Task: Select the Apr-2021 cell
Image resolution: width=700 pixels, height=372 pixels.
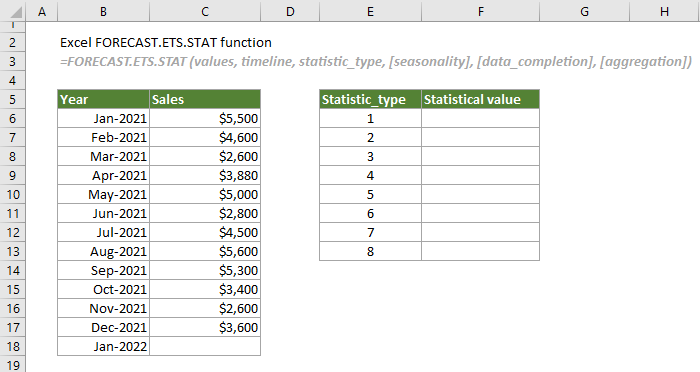Action: point(104,175)
